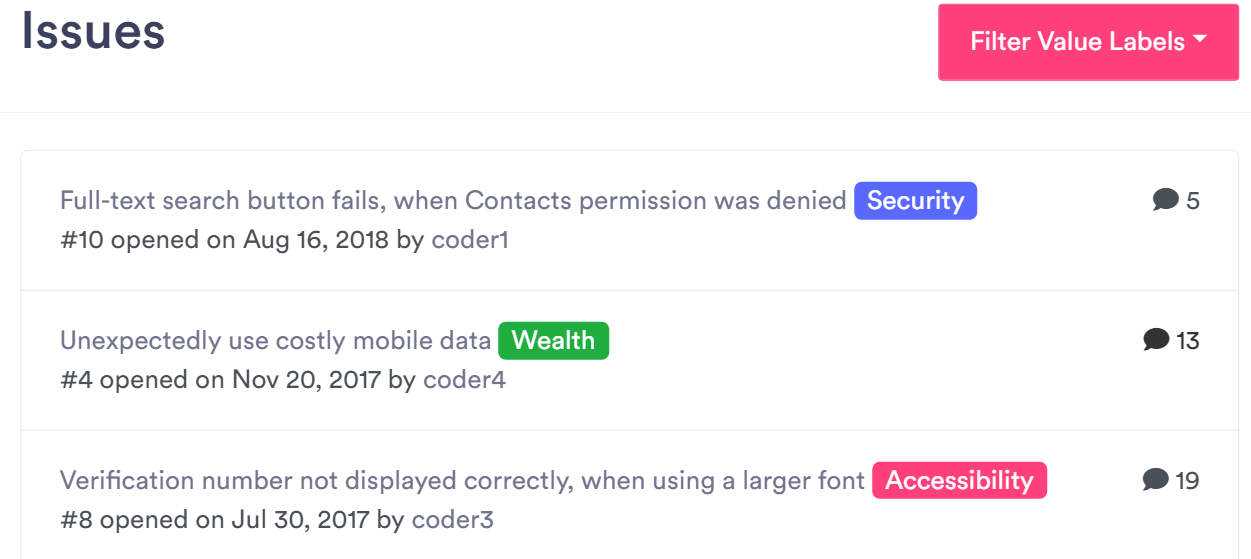Click the dropdown caret on Filter button
Image resolution: width=1251 pixels, height=559 pixels.
[x=1201, y=40]
